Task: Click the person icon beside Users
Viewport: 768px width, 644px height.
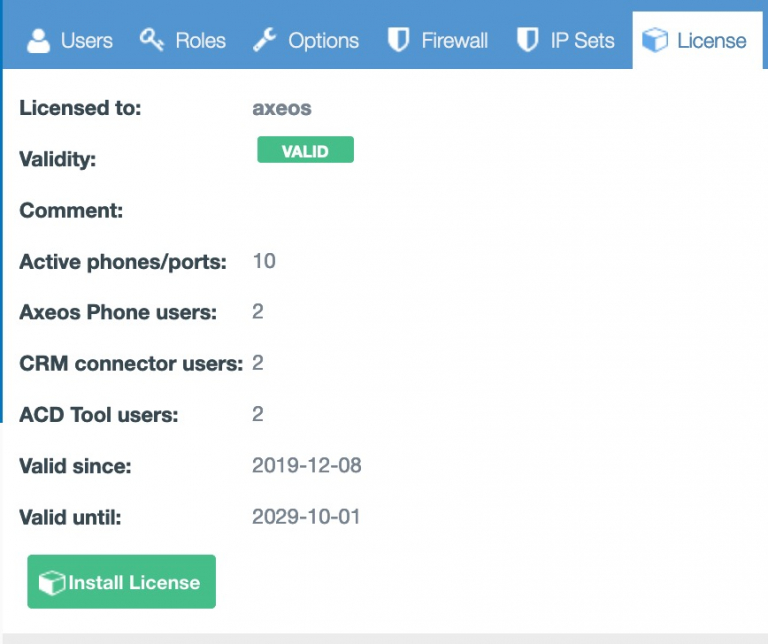Action: (x=39, y=41)
